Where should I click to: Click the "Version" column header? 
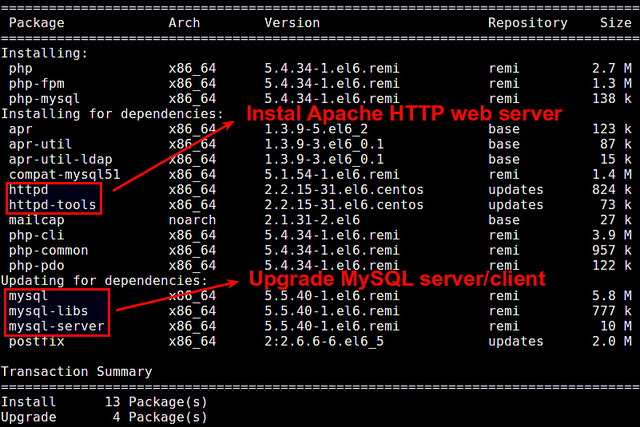point(292,22)
